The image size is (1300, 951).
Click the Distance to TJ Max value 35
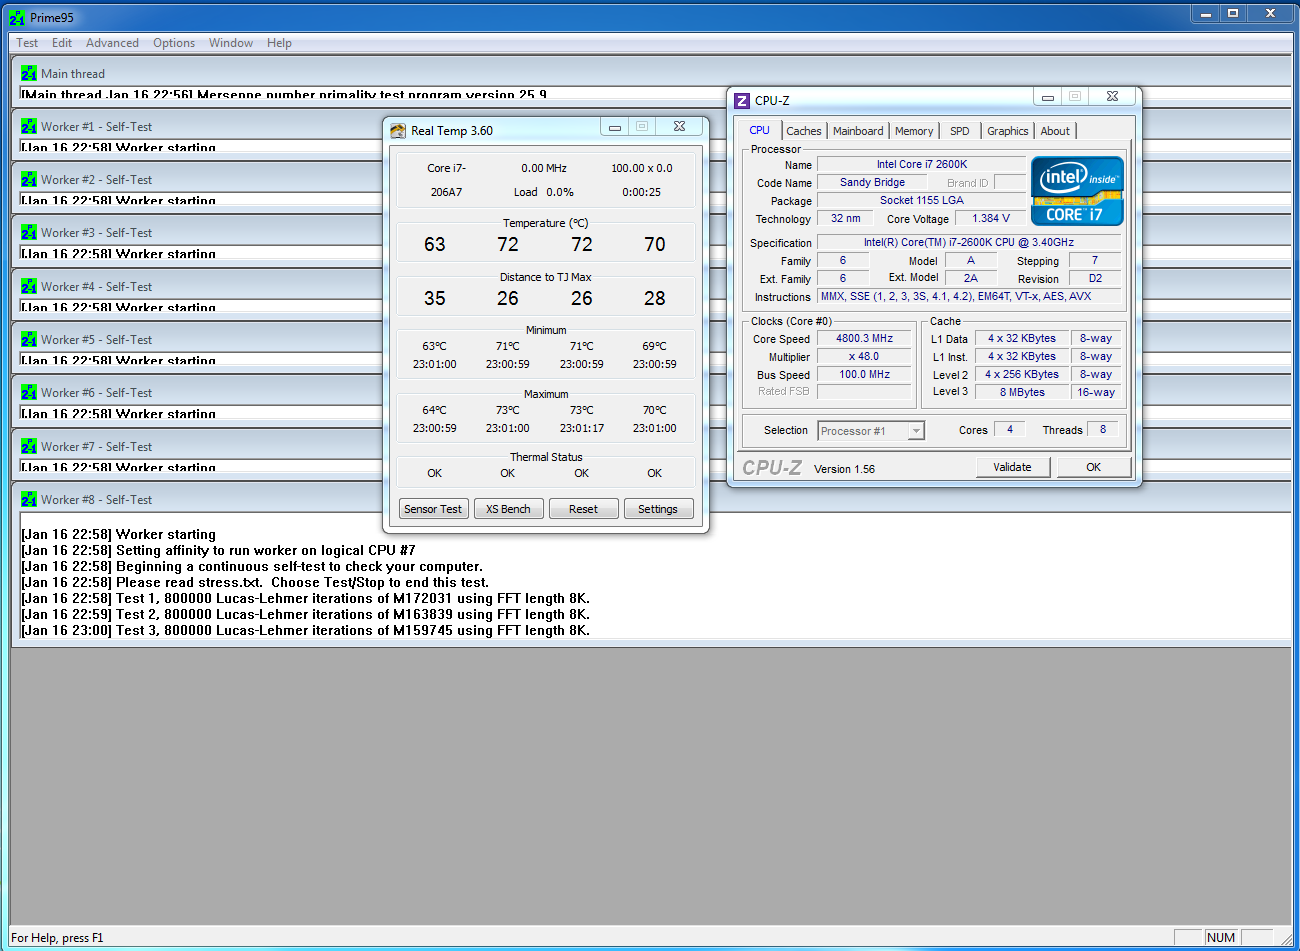point(435,298)
